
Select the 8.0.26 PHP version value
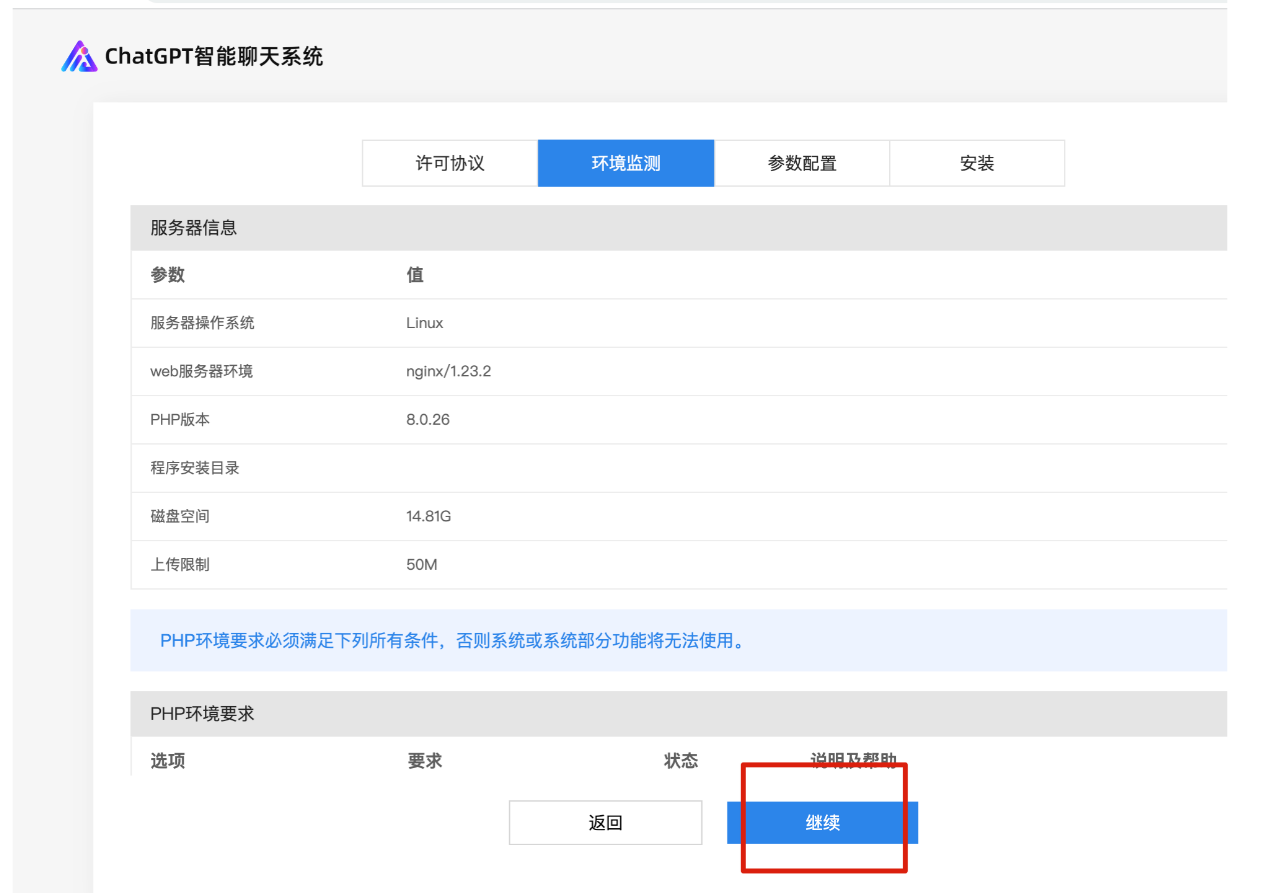(428, 419)
